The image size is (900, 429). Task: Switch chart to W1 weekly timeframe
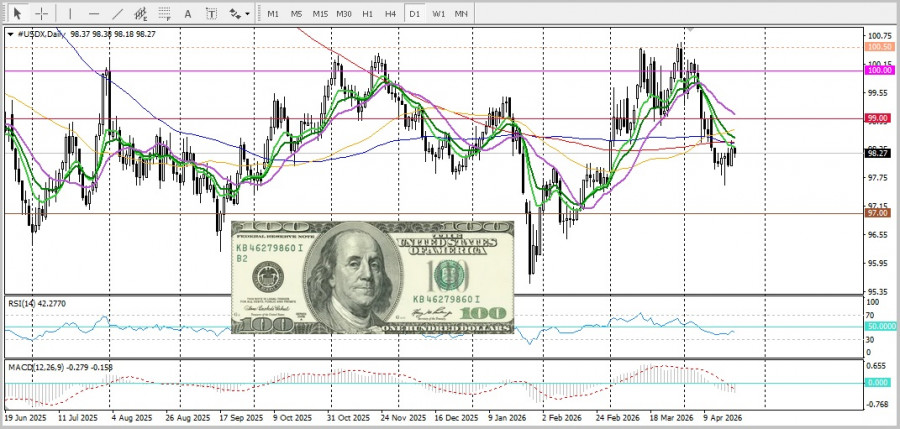point(439,14)
